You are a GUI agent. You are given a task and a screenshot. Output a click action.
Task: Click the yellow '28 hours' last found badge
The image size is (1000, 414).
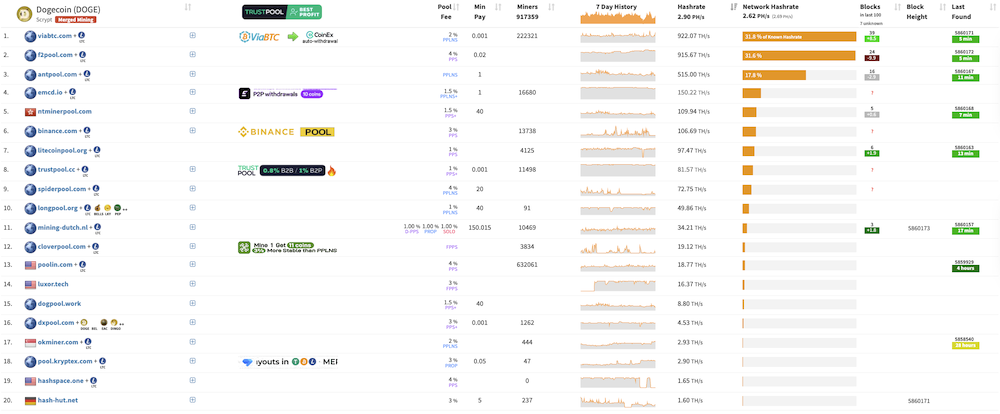click(x=965, y=345)
